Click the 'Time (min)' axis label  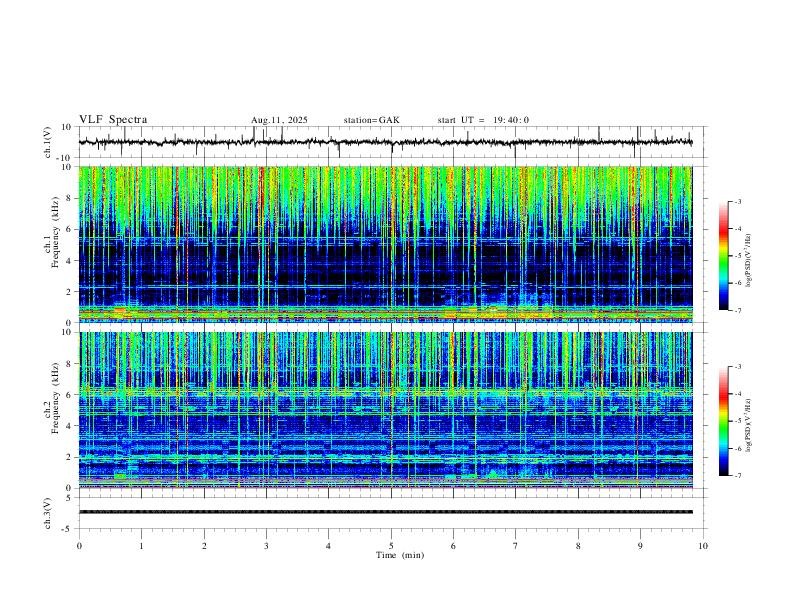[x=400, y=555]
